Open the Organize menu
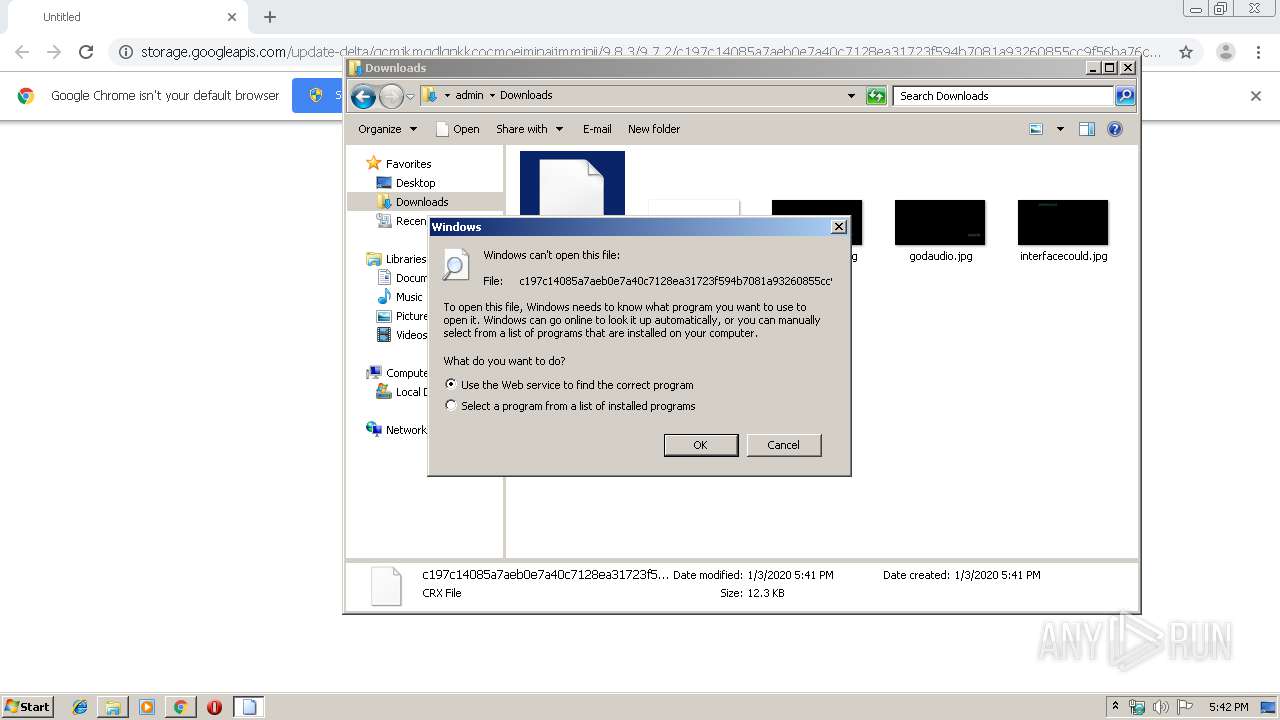This screenshot has width=1280, height=720. [387, 129]
